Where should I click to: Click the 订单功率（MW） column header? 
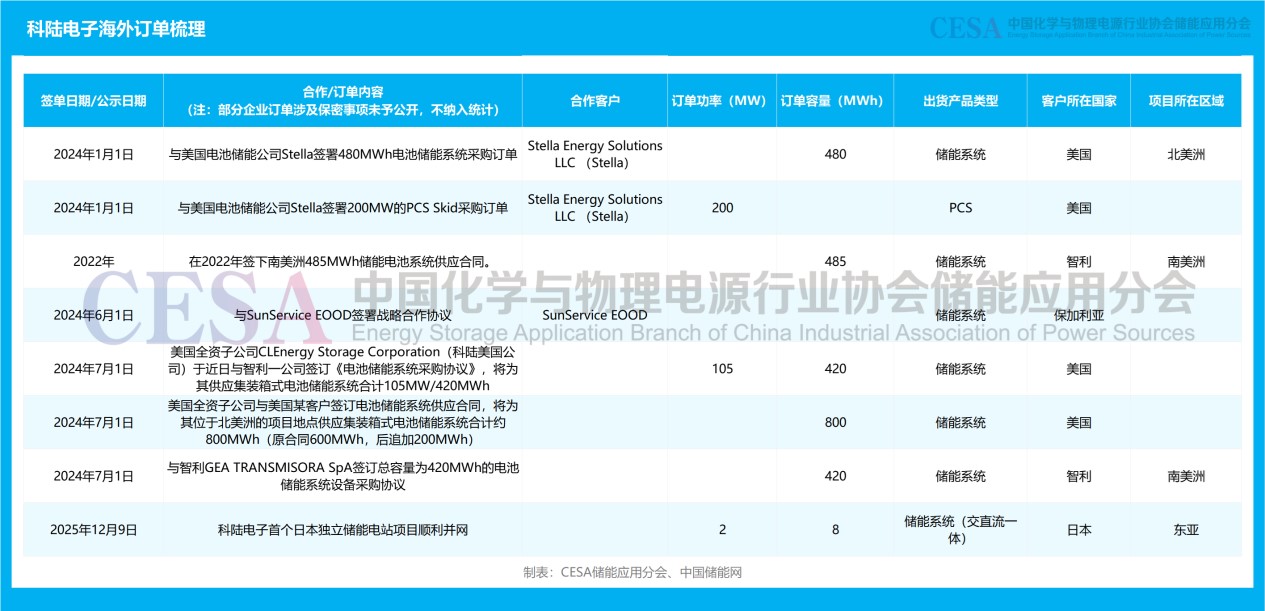pyautogui.click(x=722, y=101)
